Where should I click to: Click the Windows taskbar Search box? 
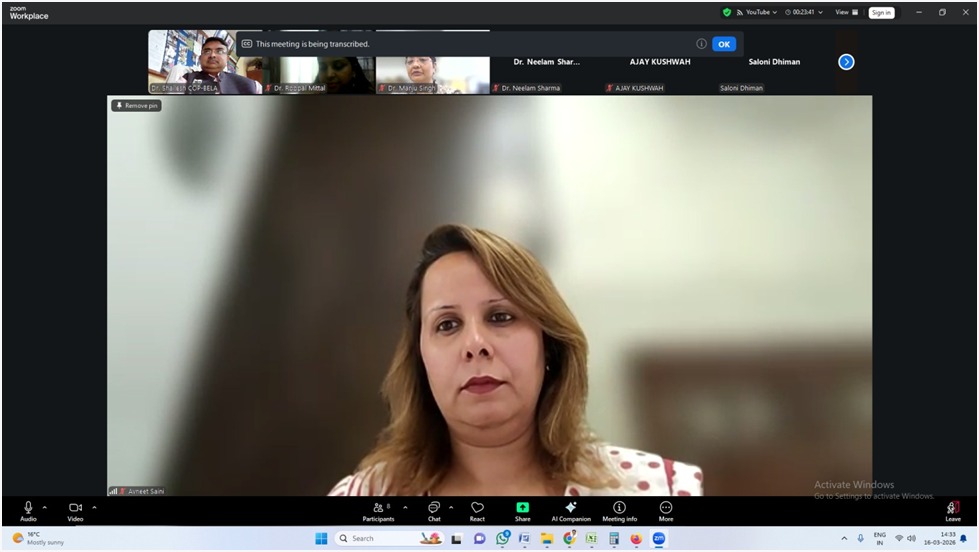point(373,538)
